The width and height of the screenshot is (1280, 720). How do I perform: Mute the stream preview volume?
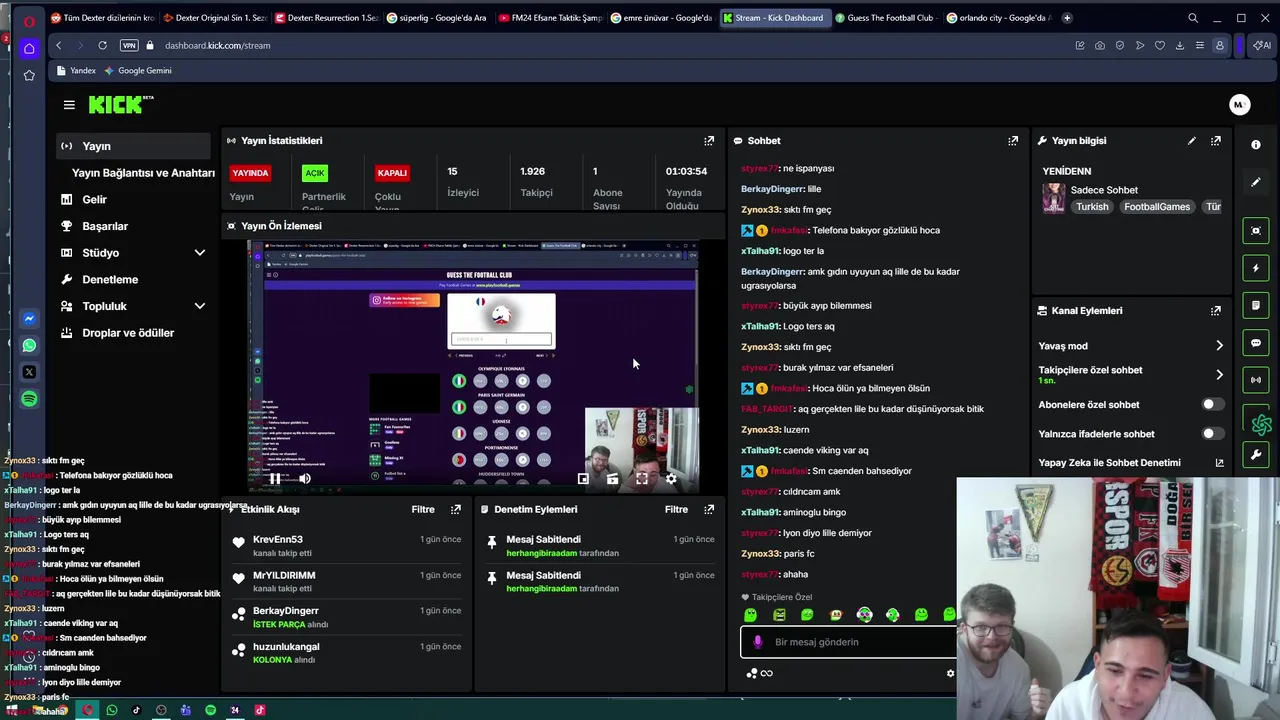(305, 479)
